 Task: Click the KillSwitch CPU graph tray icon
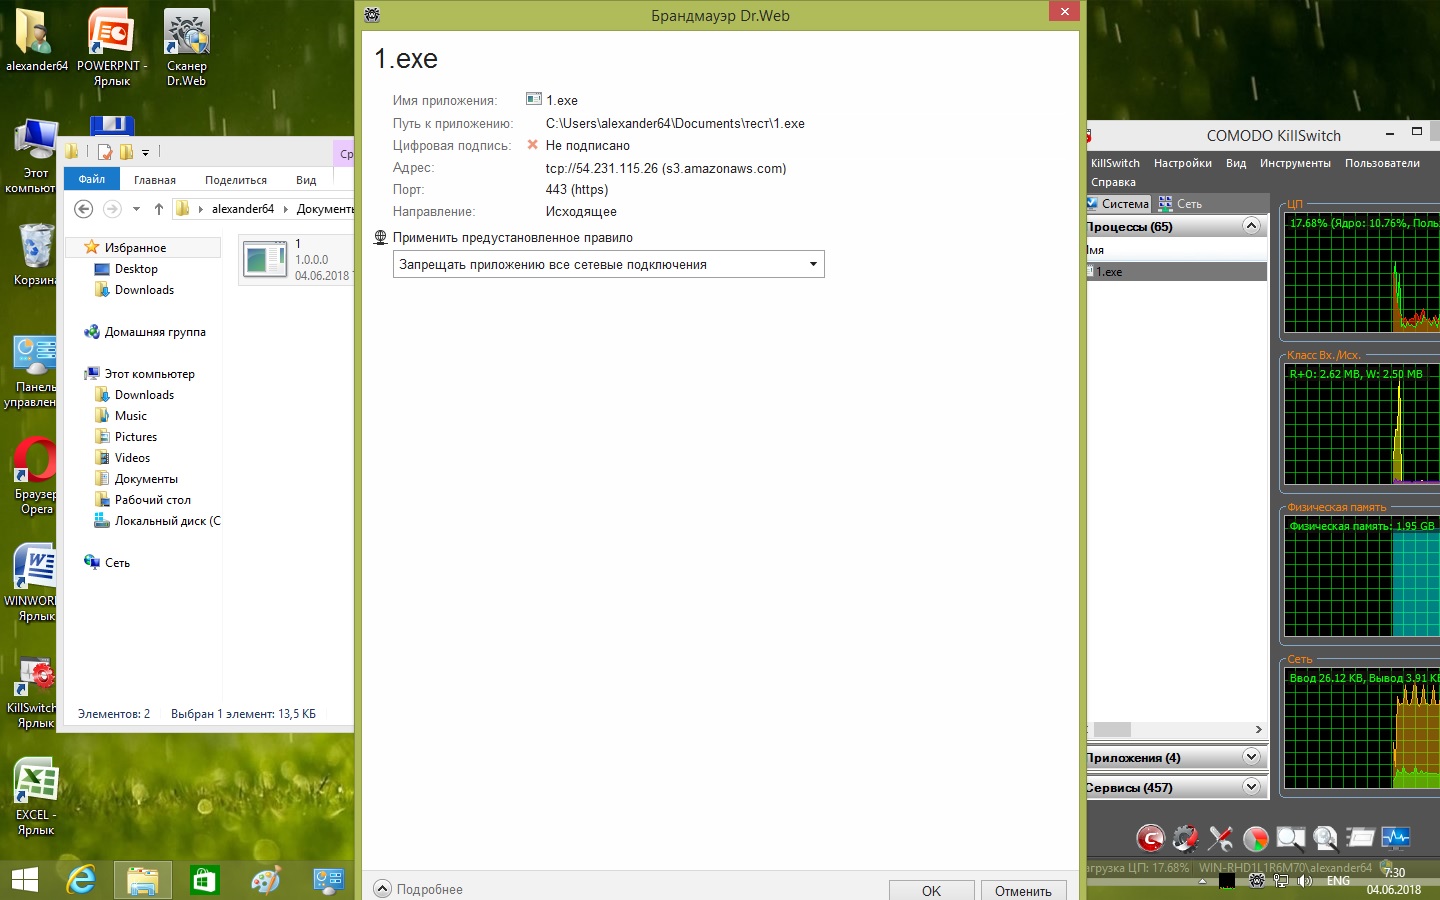coord(1227,881)
